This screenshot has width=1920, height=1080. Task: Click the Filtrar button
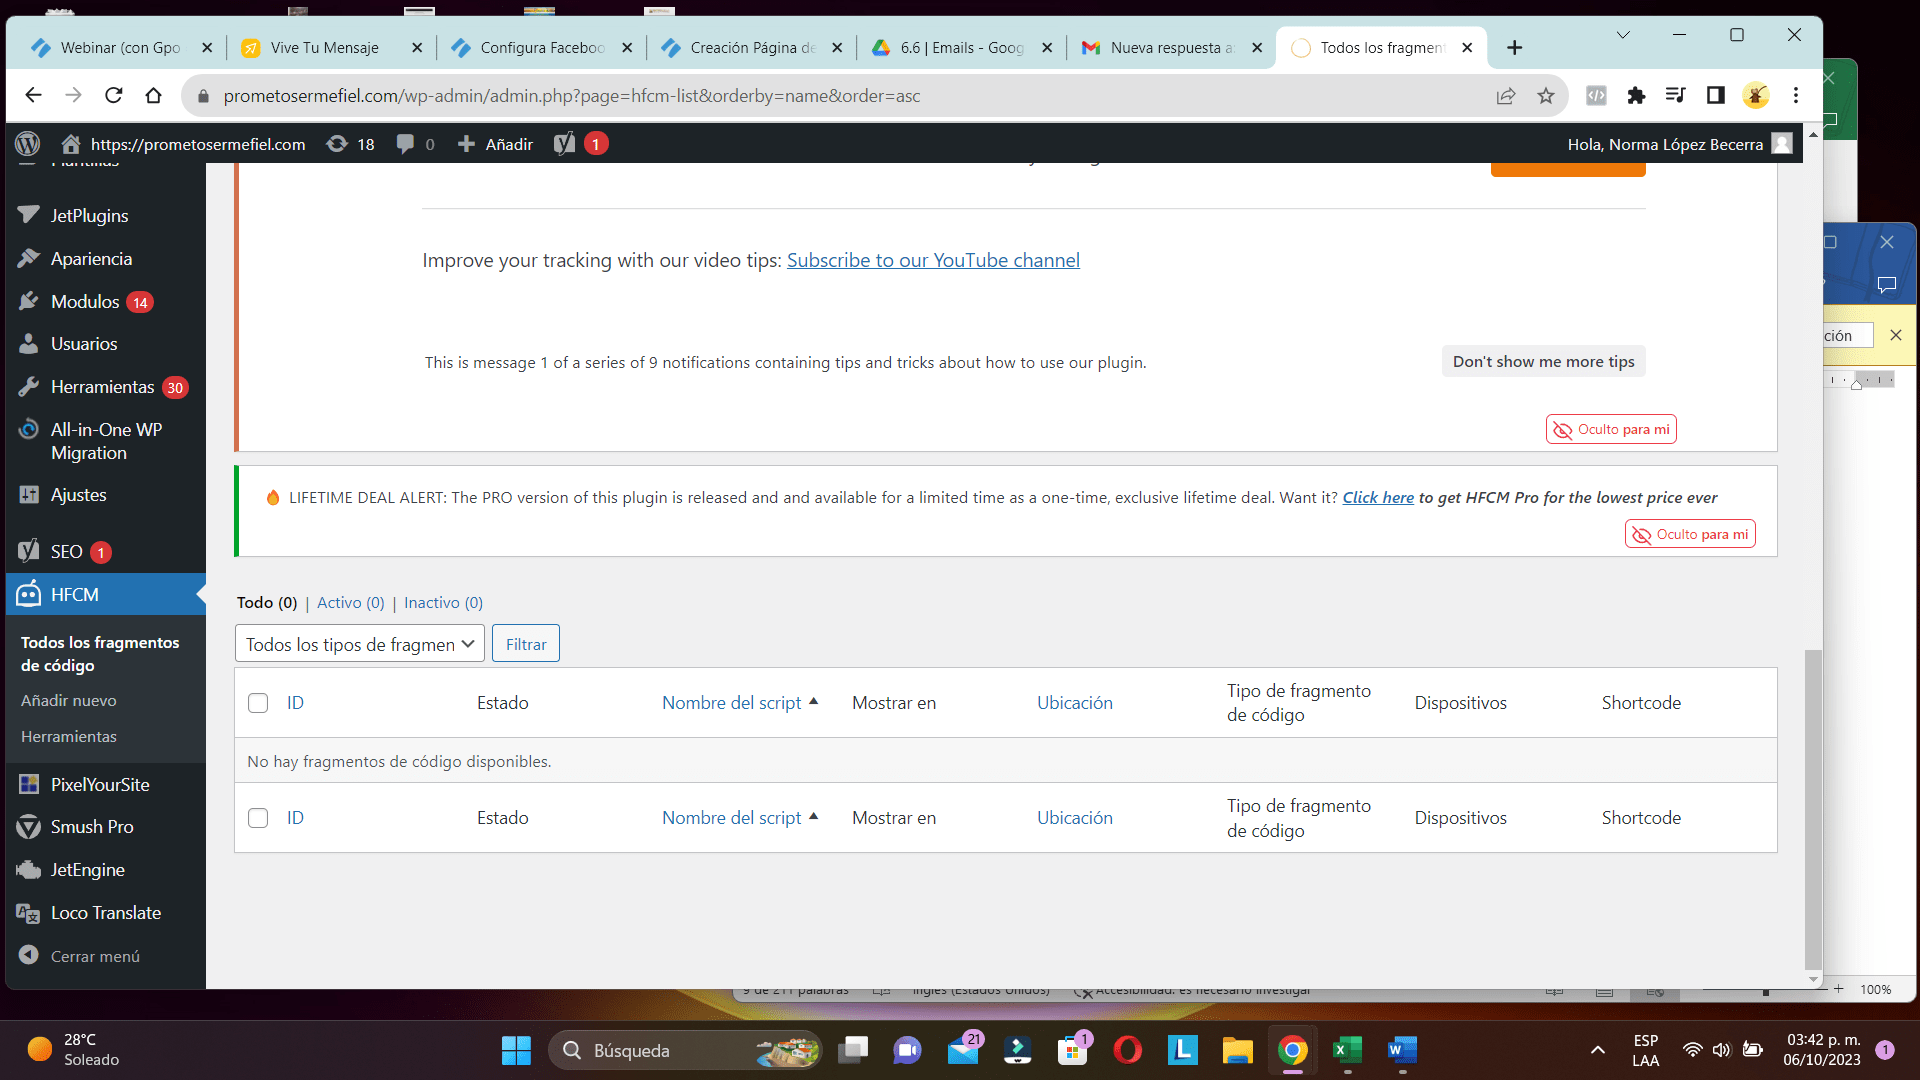pos(526,644)
